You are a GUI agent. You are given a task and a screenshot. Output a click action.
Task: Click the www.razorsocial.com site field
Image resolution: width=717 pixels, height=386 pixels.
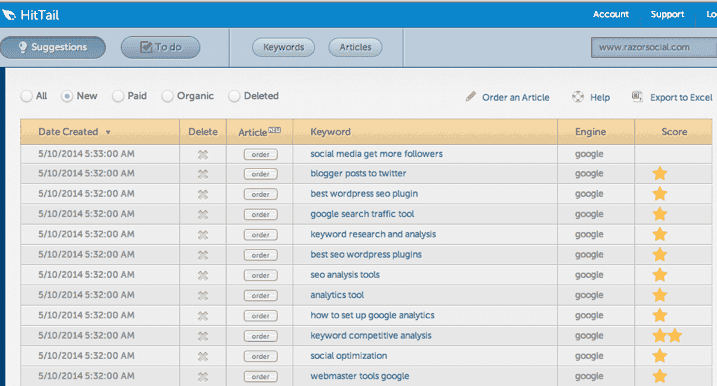(x=654, y=47)
